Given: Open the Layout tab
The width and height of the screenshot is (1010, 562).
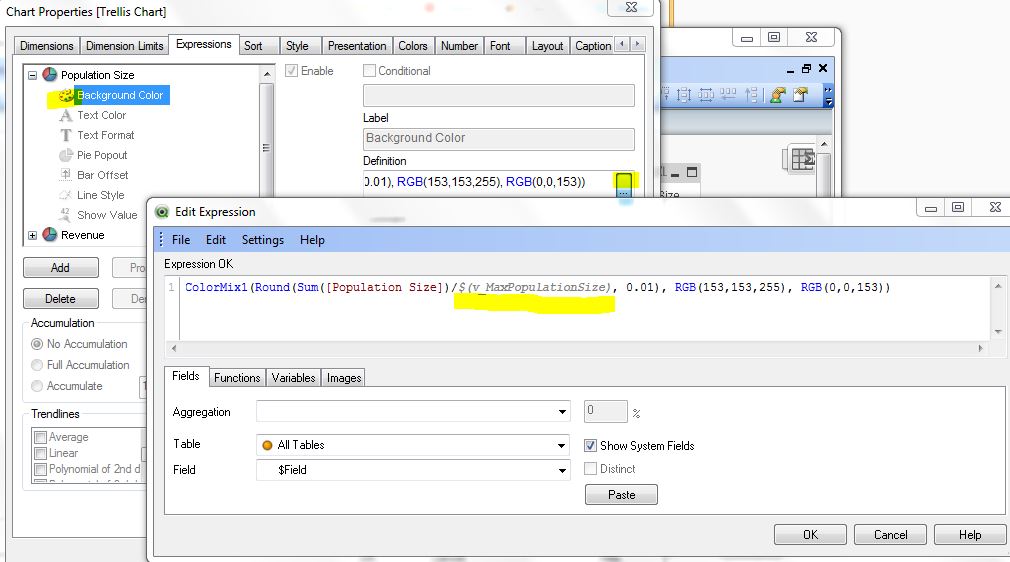Looking at the screenshot, I should point(548,46).
